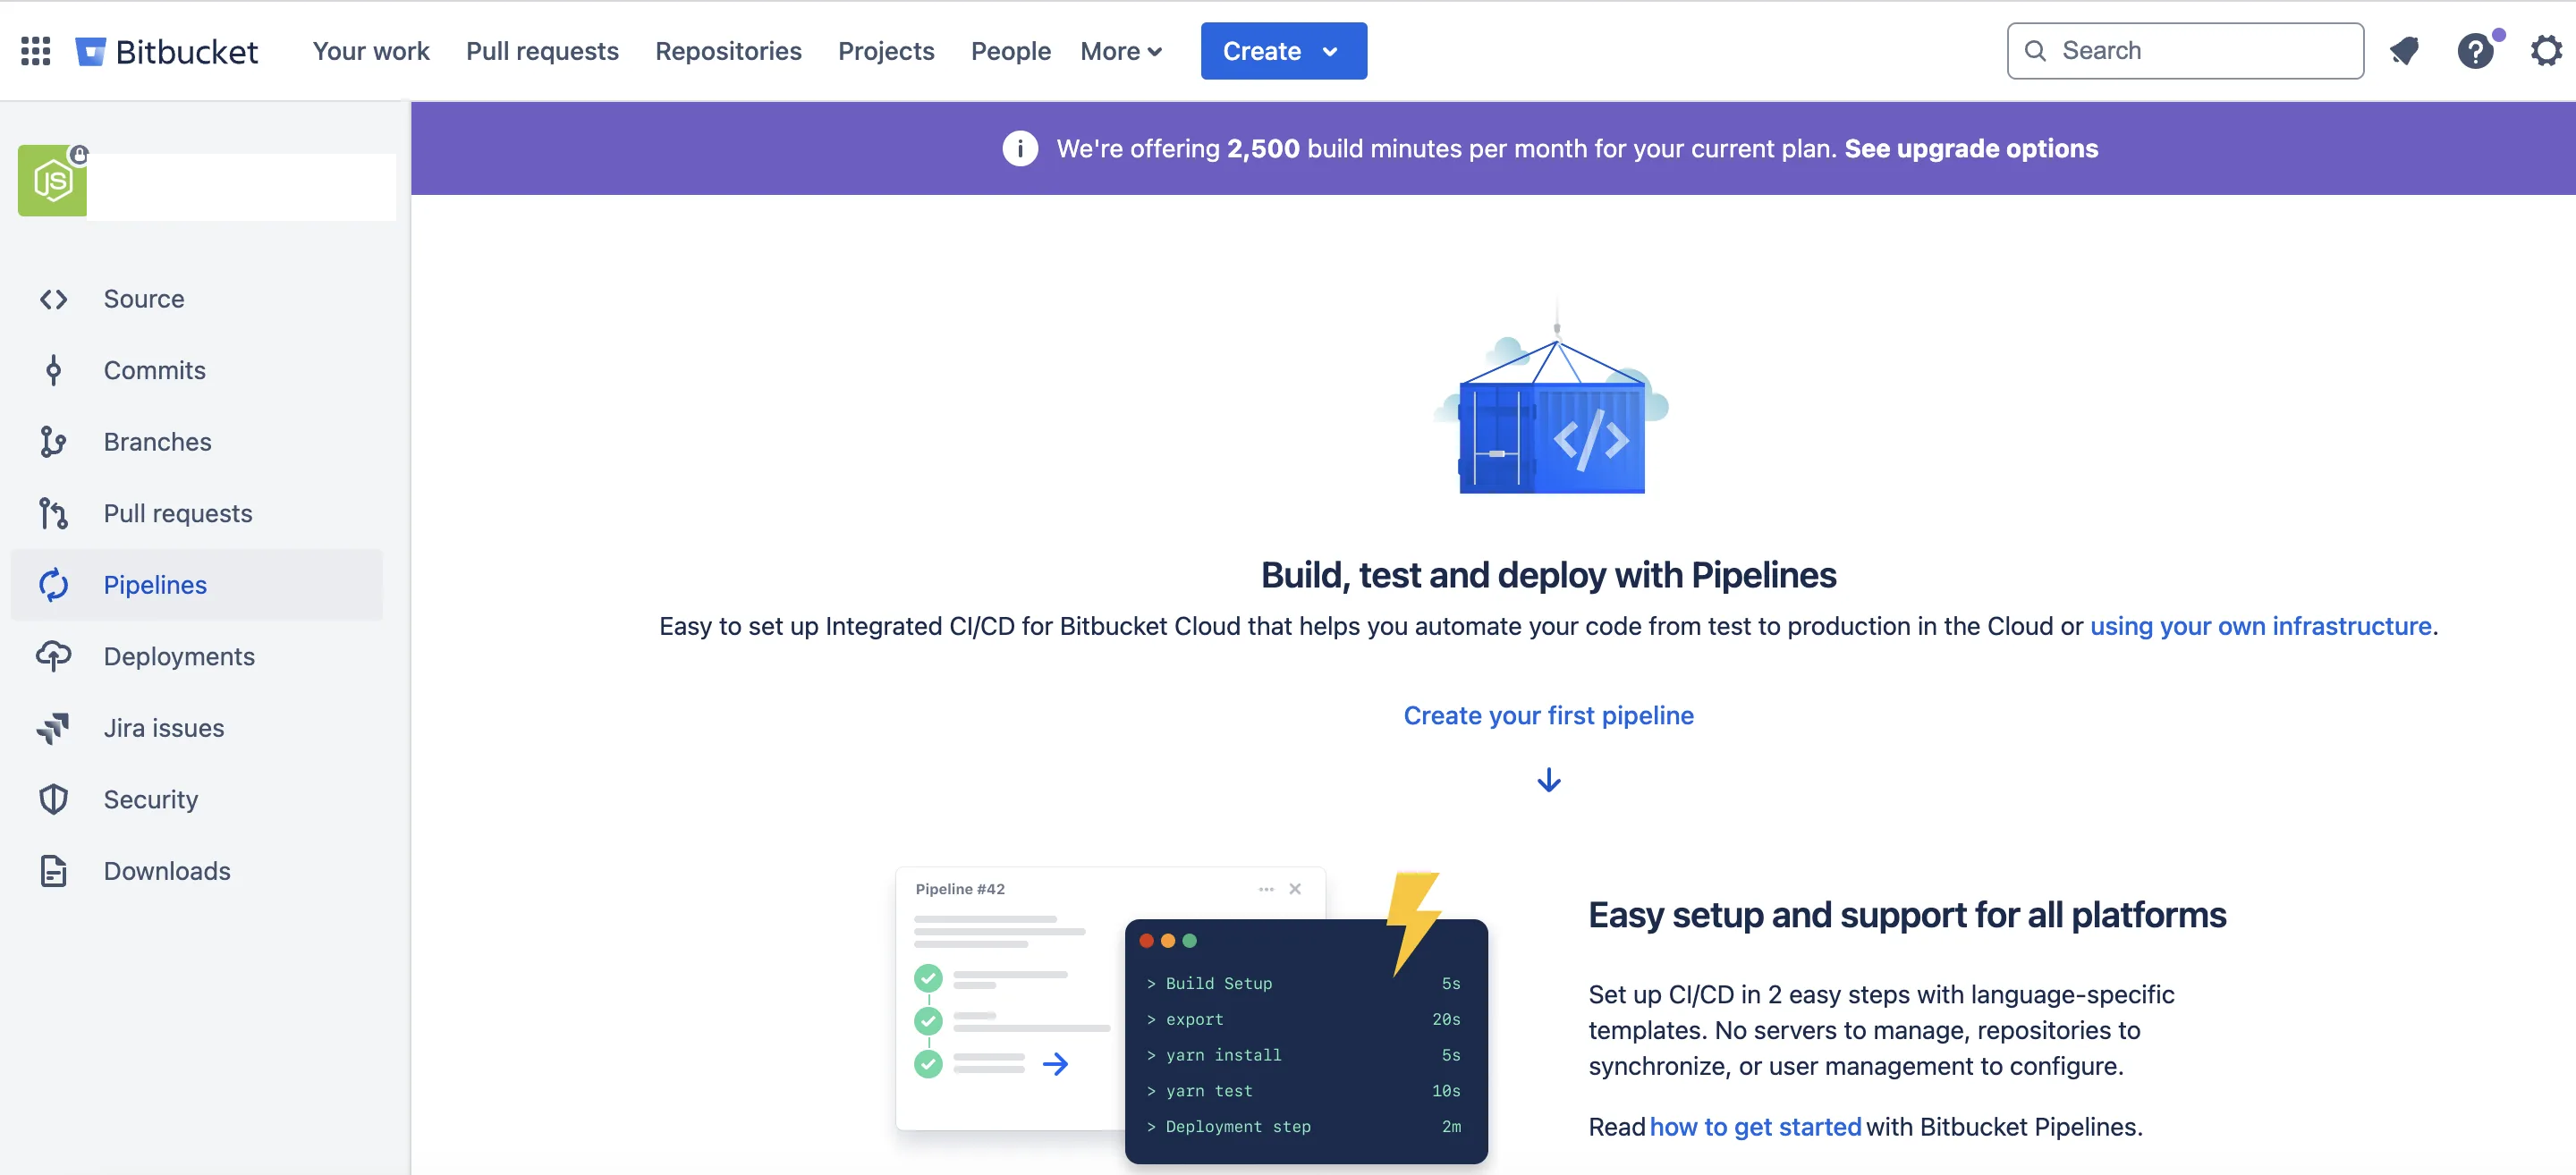The width and height of the screenshot is (2576, 1175).
Task: Select Branches in the sidebar
Action: pos(197,442)
